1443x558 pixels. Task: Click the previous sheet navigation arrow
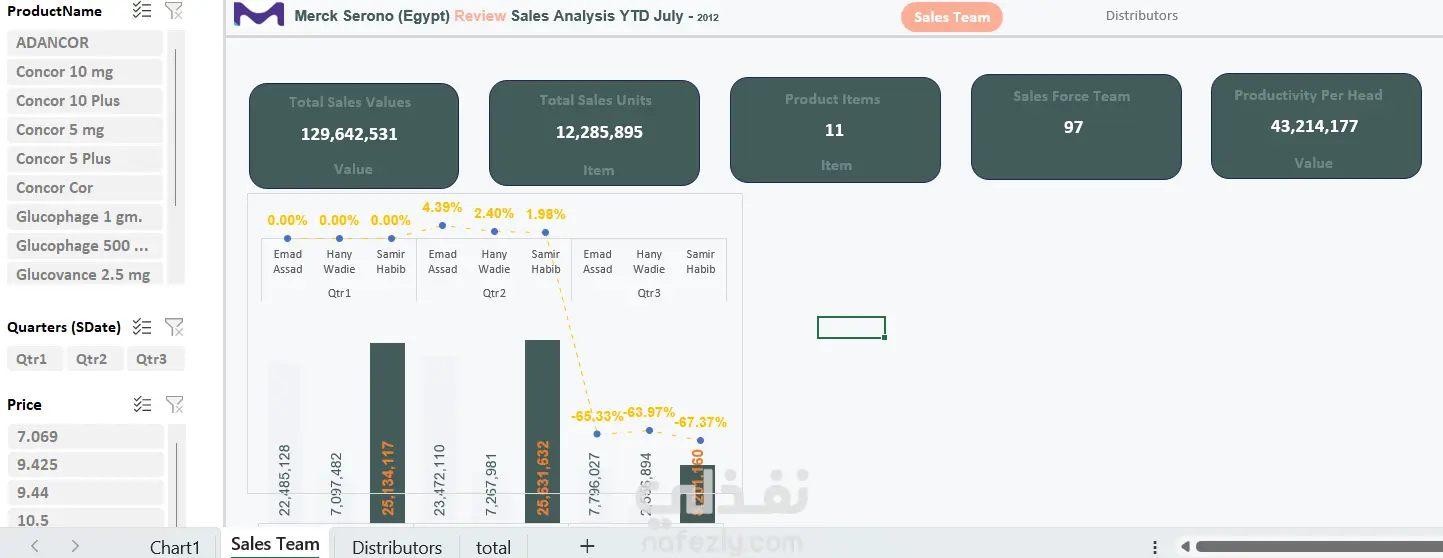tap(35, 546)
